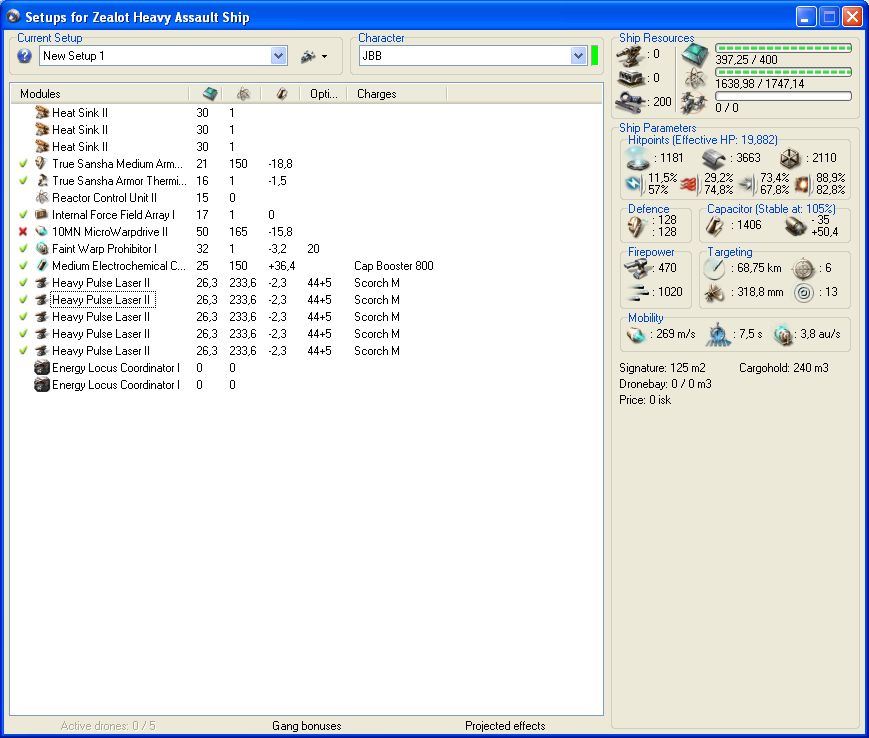Viewport: 869px width, 738px height.
Task: Click the shield hitpoints icon
Action: click(x=637, y=158)
